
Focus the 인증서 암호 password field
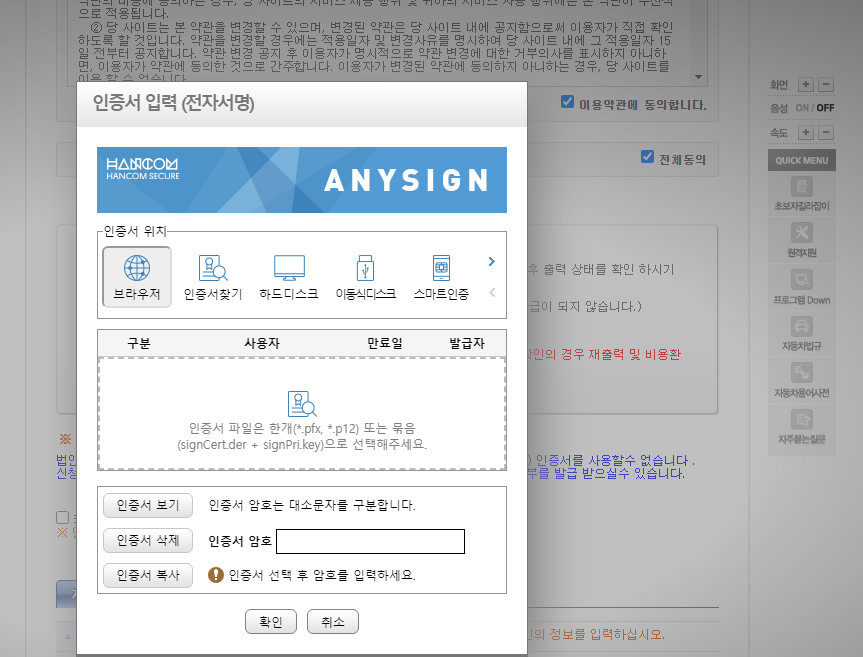tap(370, 542)
